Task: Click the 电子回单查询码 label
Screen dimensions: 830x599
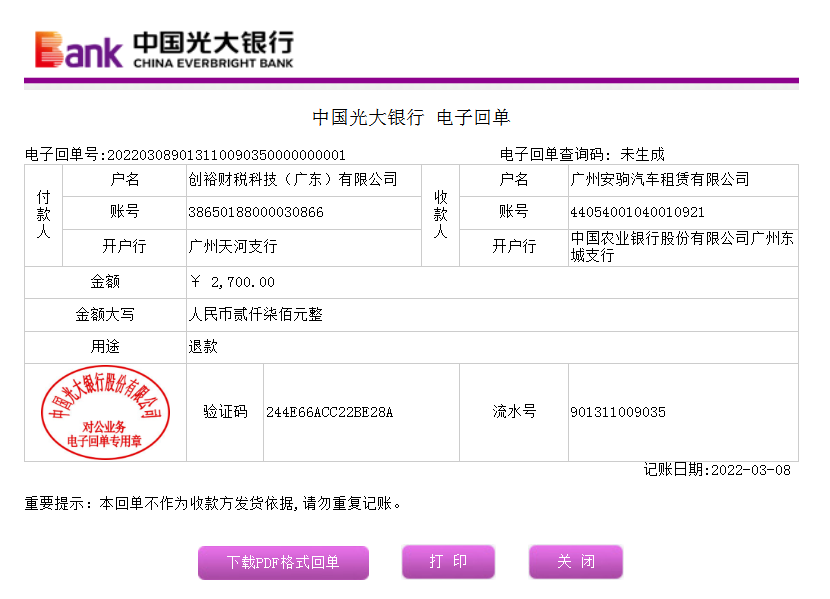Action: click(556, 155)
